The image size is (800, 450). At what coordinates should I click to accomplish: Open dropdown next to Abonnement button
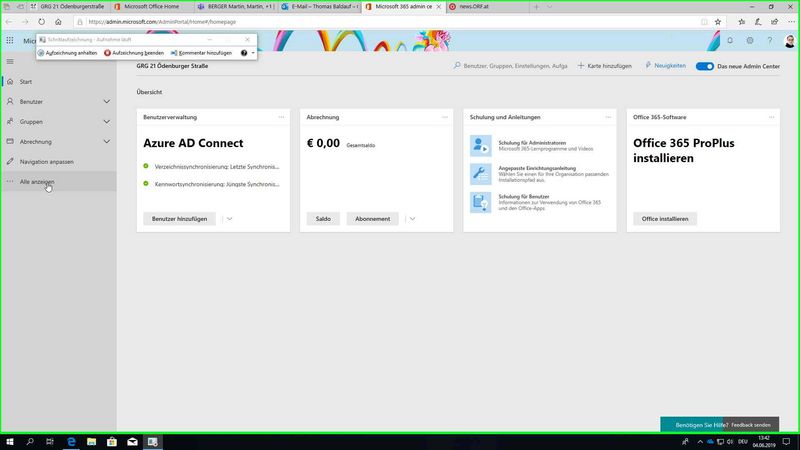(412, 219)
